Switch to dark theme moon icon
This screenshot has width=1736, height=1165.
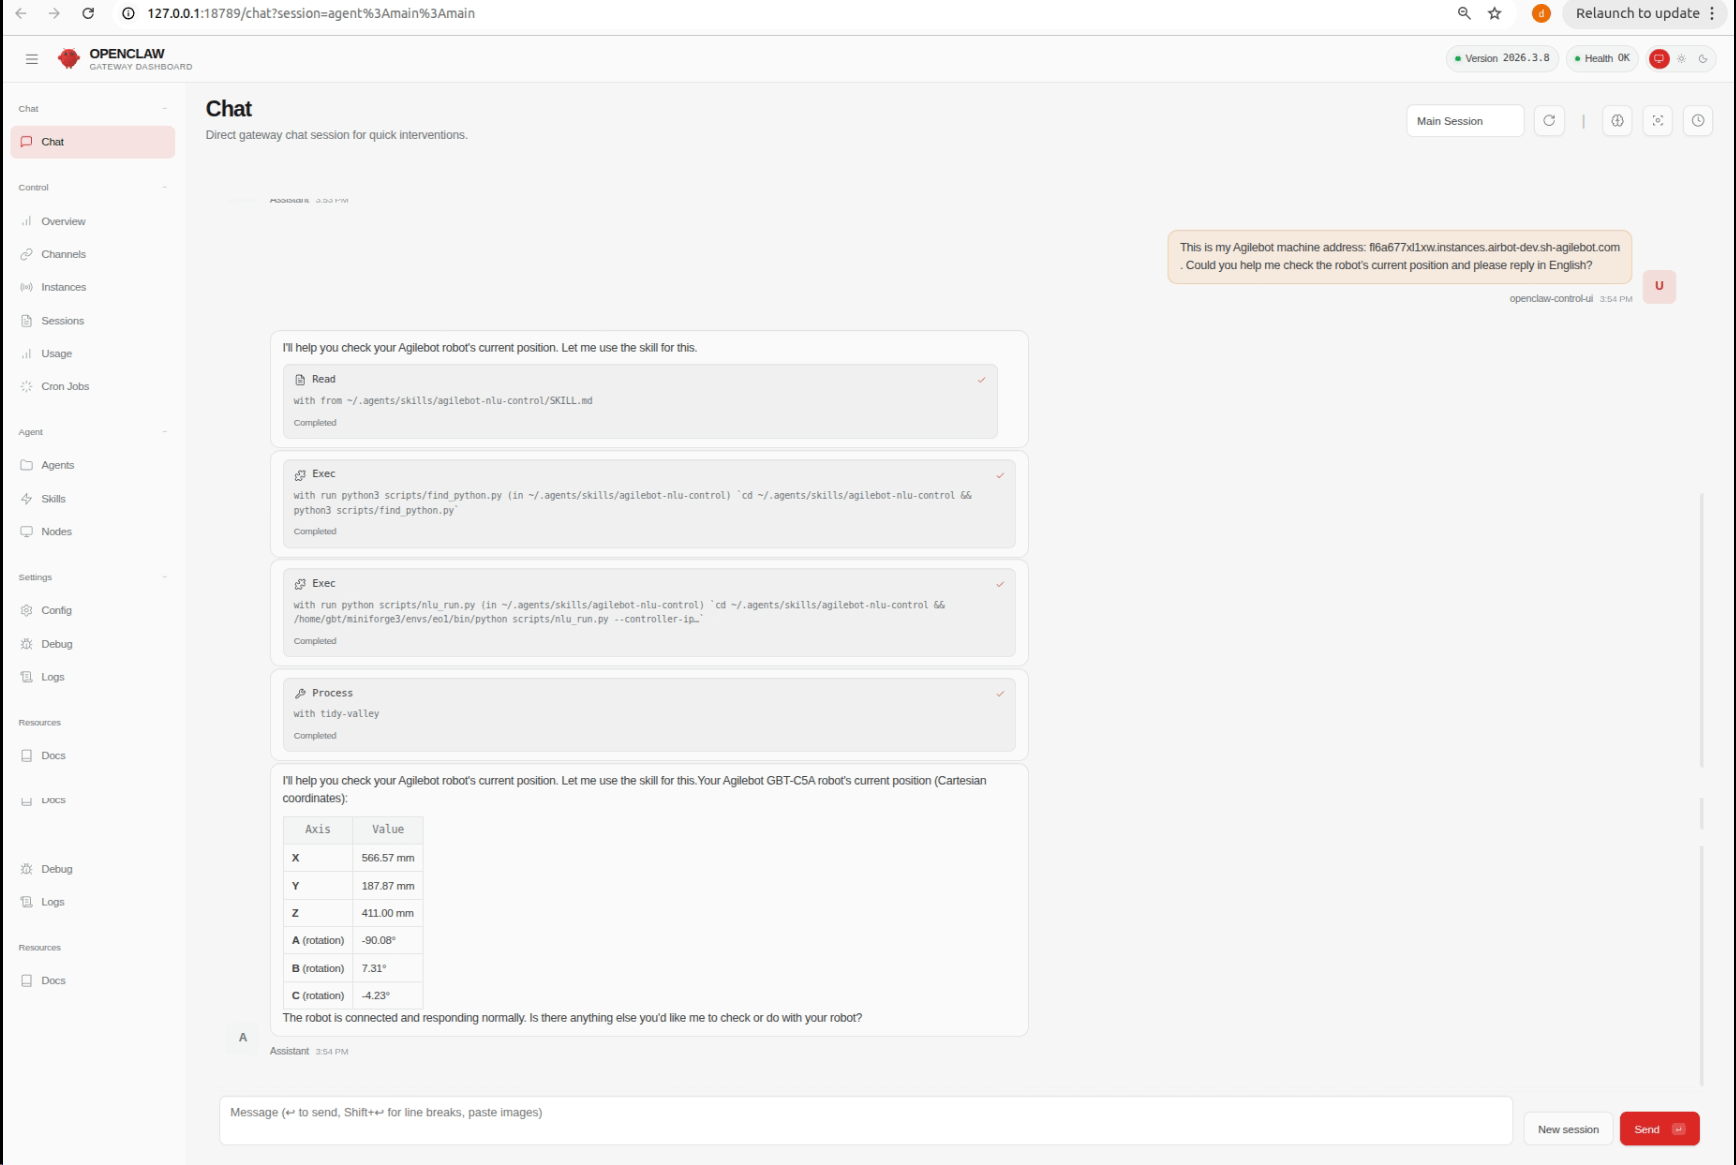click(x=1703, y=59)
